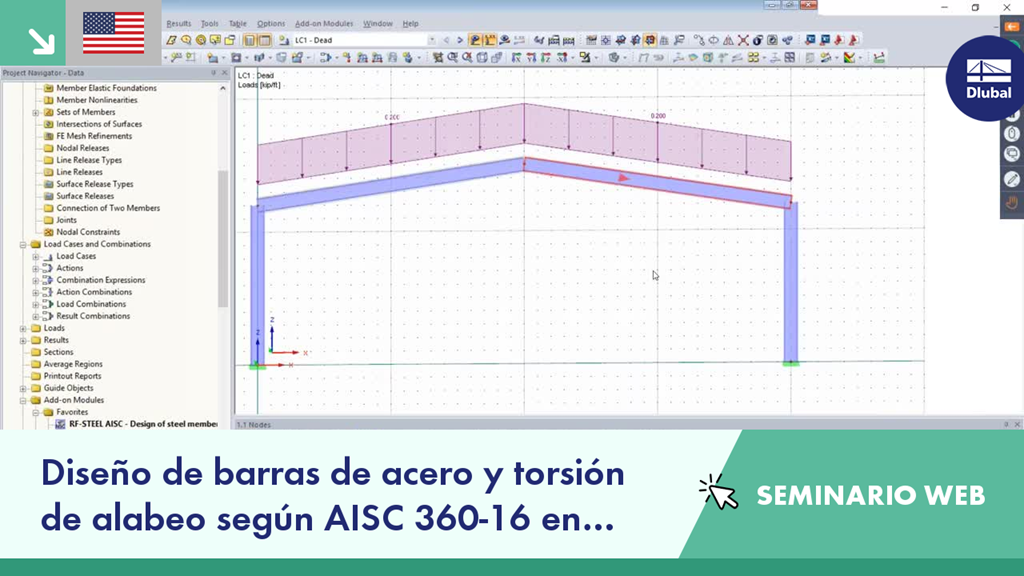1024x576 pixels.
Task: Collapse the Add-on Modules node
Action: pos(23,400)
